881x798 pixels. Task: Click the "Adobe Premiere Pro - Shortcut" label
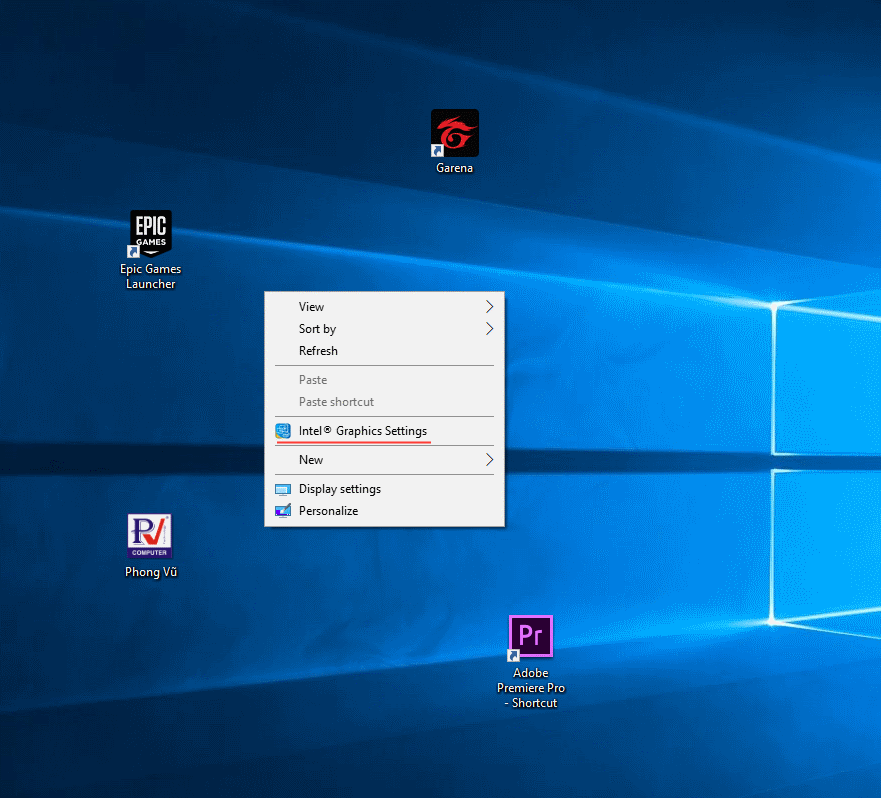pyautogui.click(x=531, y=688)
